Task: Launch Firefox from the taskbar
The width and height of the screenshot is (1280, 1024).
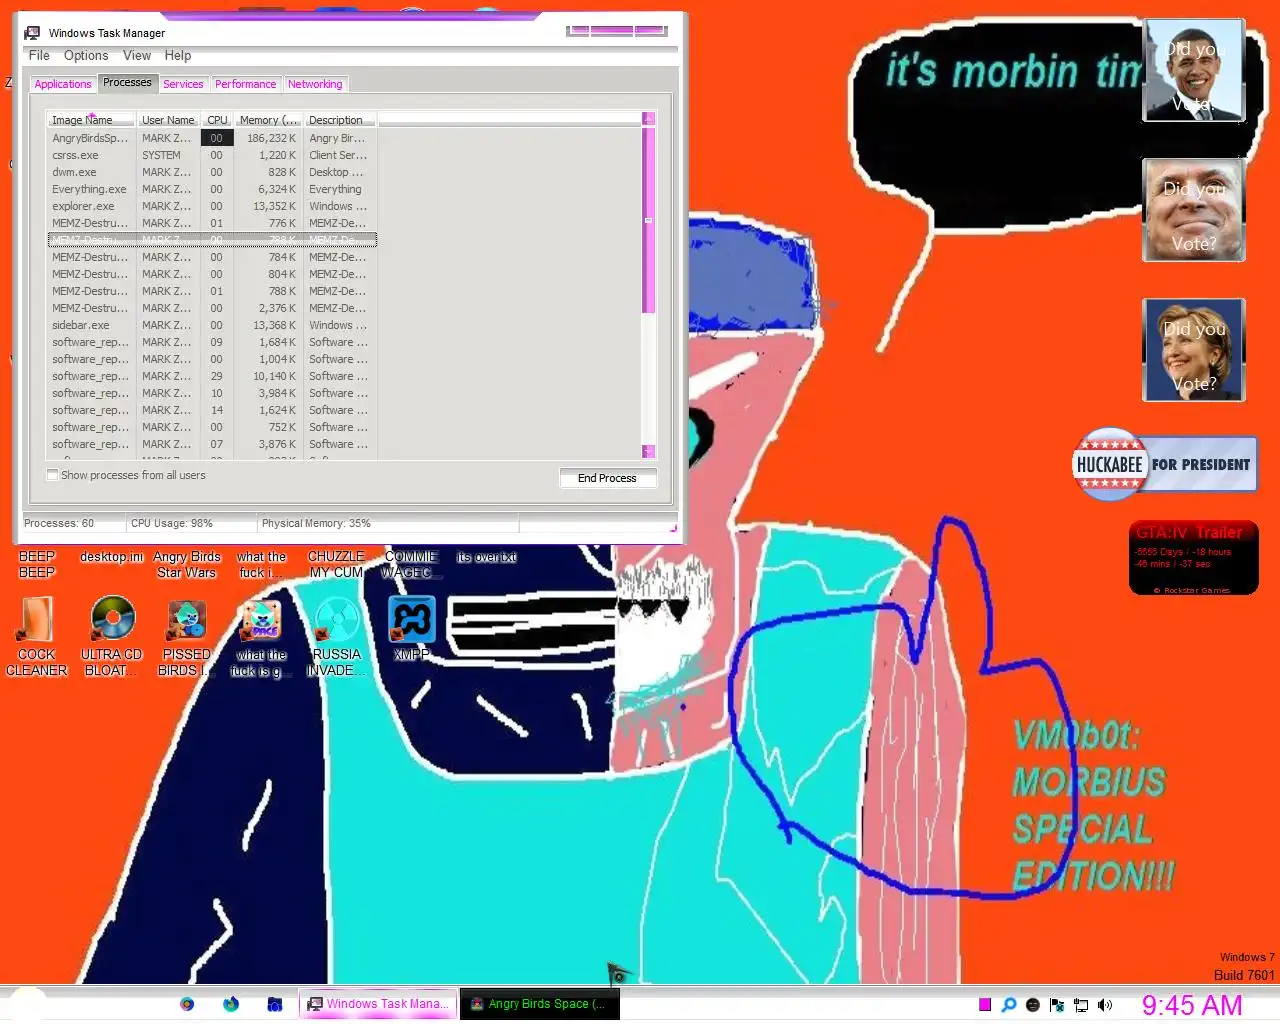Action: point(231,1004)
